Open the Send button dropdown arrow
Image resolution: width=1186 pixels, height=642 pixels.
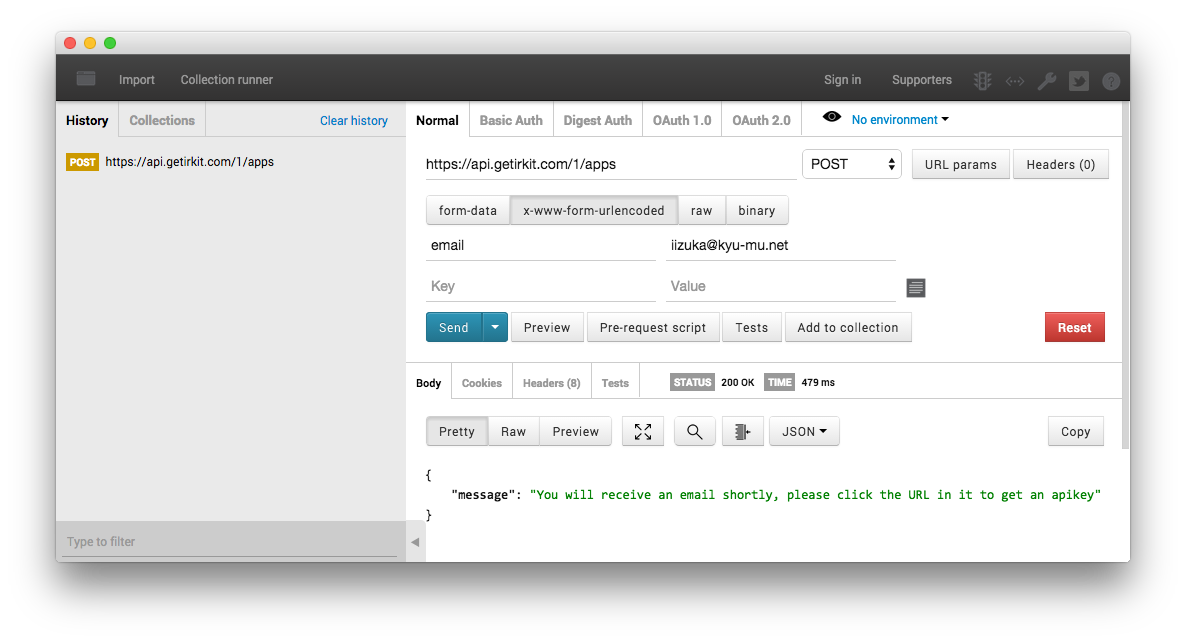pyautogui.click(x=495, y=327)
